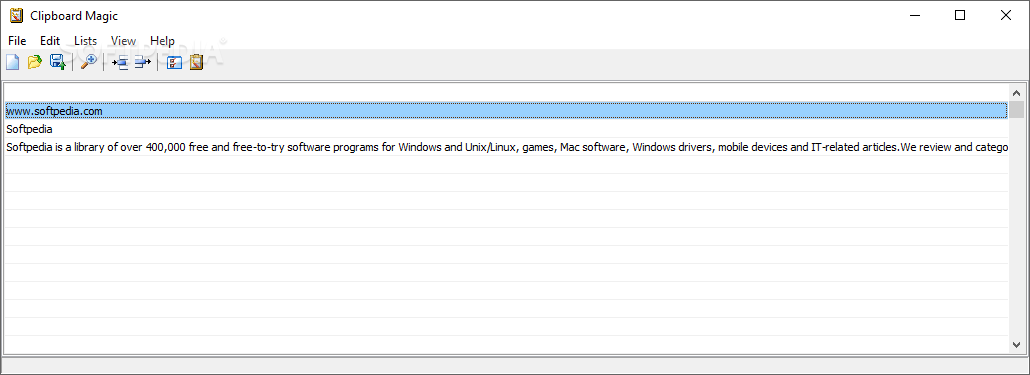Image resolution: width=1030 pixels, height=375 pixels.
Task: Click the vertical scrollbar thumb
Action: [1017, 110]
